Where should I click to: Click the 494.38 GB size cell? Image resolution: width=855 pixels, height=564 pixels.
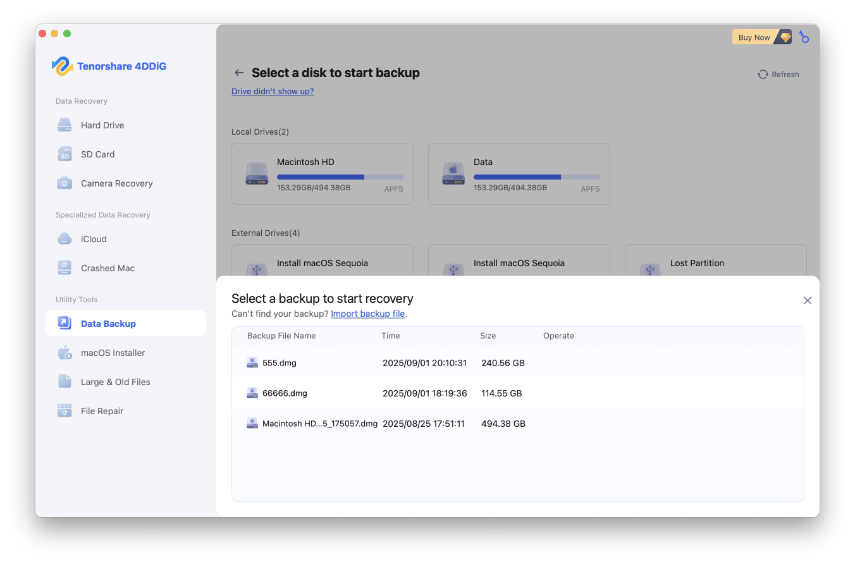tap(503, 423)
